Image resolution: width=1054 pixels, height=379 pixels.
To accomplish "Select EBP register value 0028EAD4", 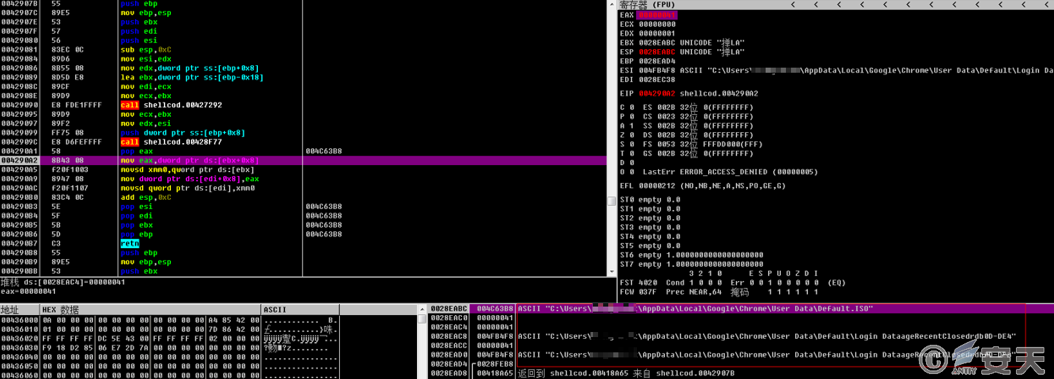I will click(657, 61).
